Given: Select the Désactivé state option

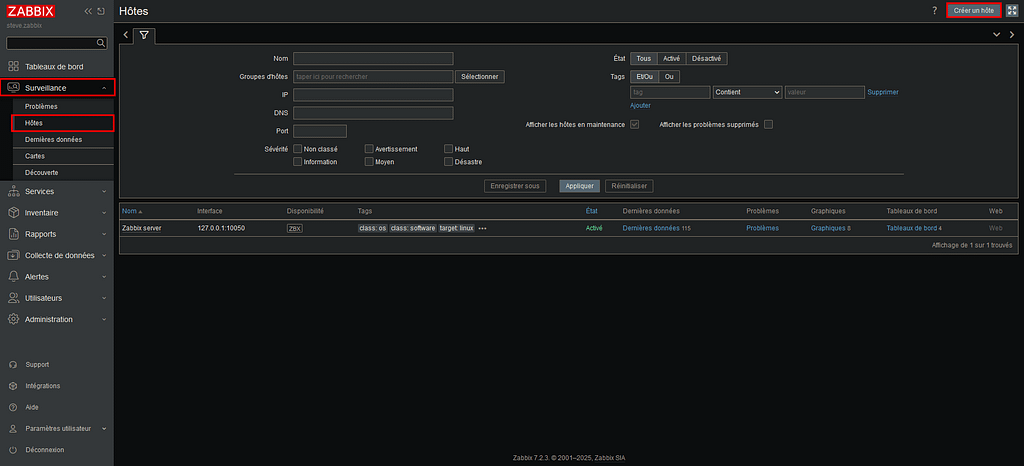Looking at the screenshot, I should 706,58.
